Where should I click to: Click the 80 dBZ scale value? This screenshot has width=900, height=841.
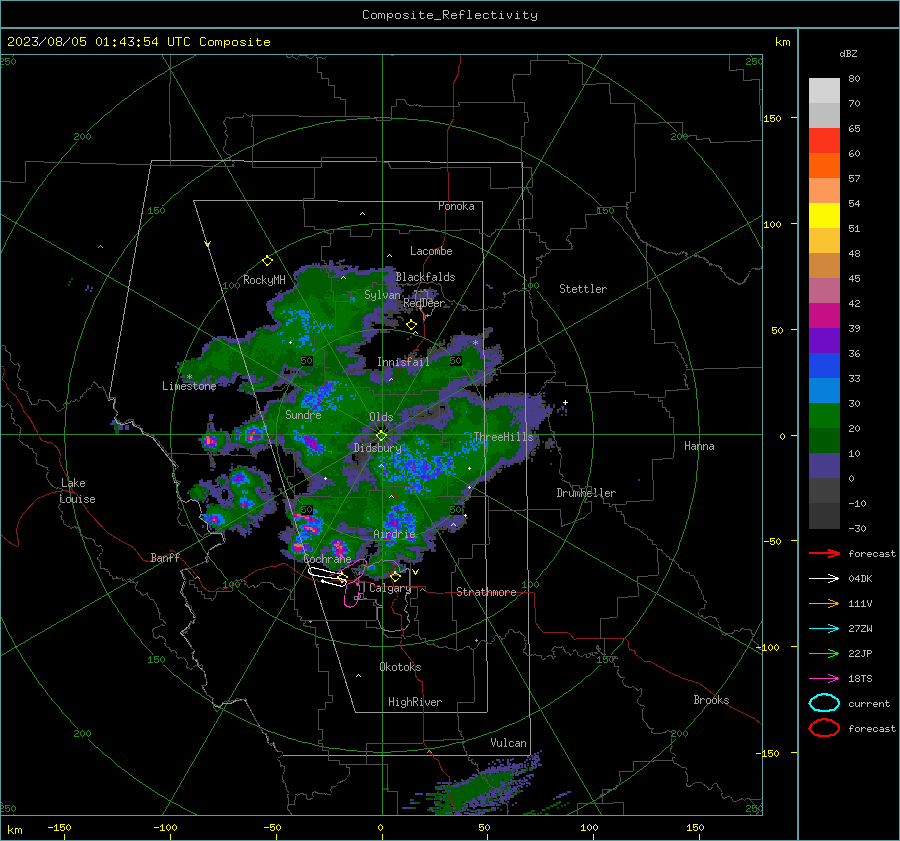coord(854,79)
